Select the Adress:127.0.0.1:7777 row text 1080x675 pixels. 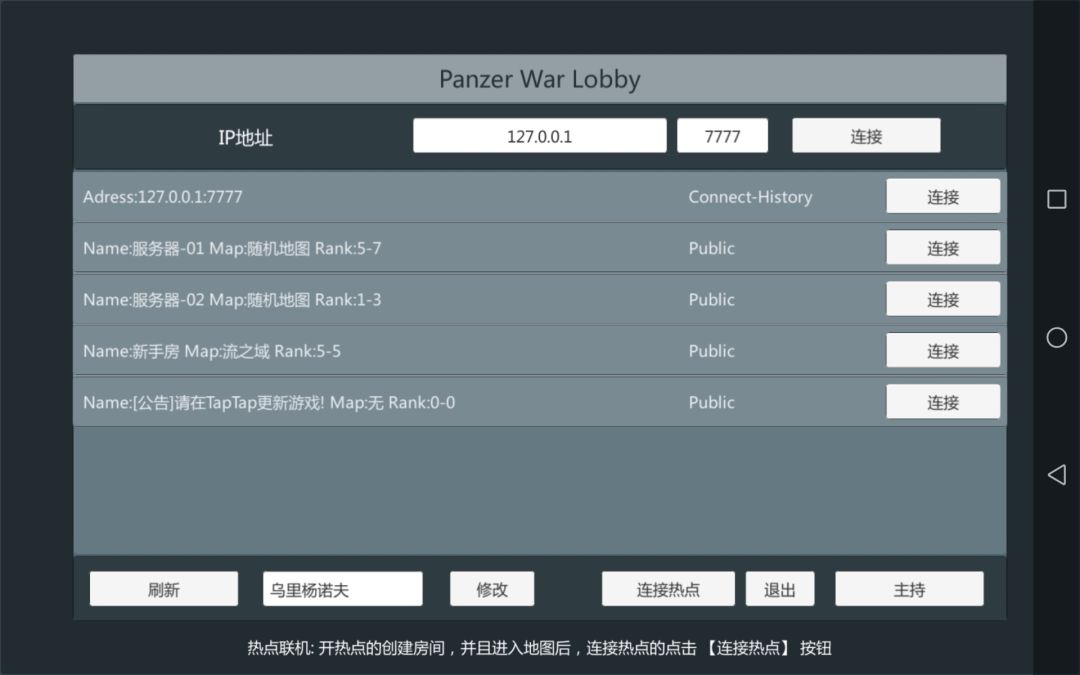tap(163, 197)
